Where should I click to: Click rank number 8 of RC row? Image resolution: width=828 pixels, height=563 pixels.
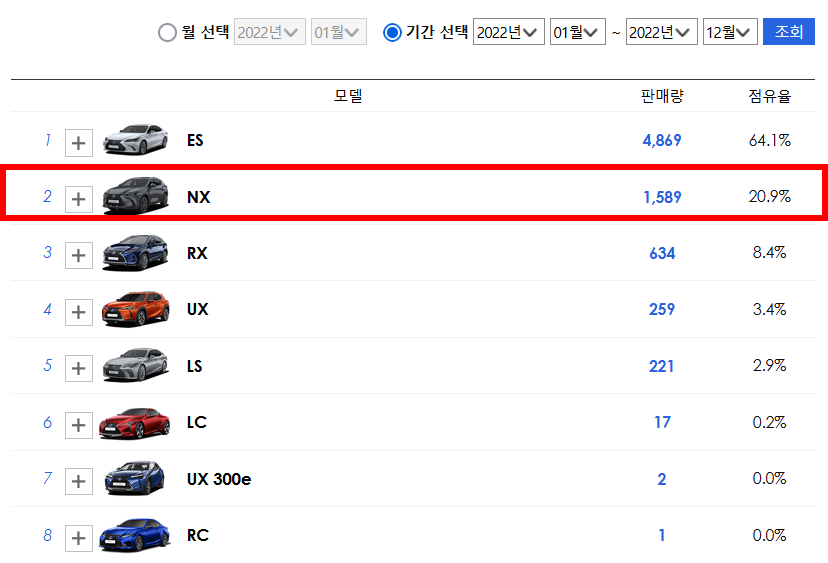point(48,535)
